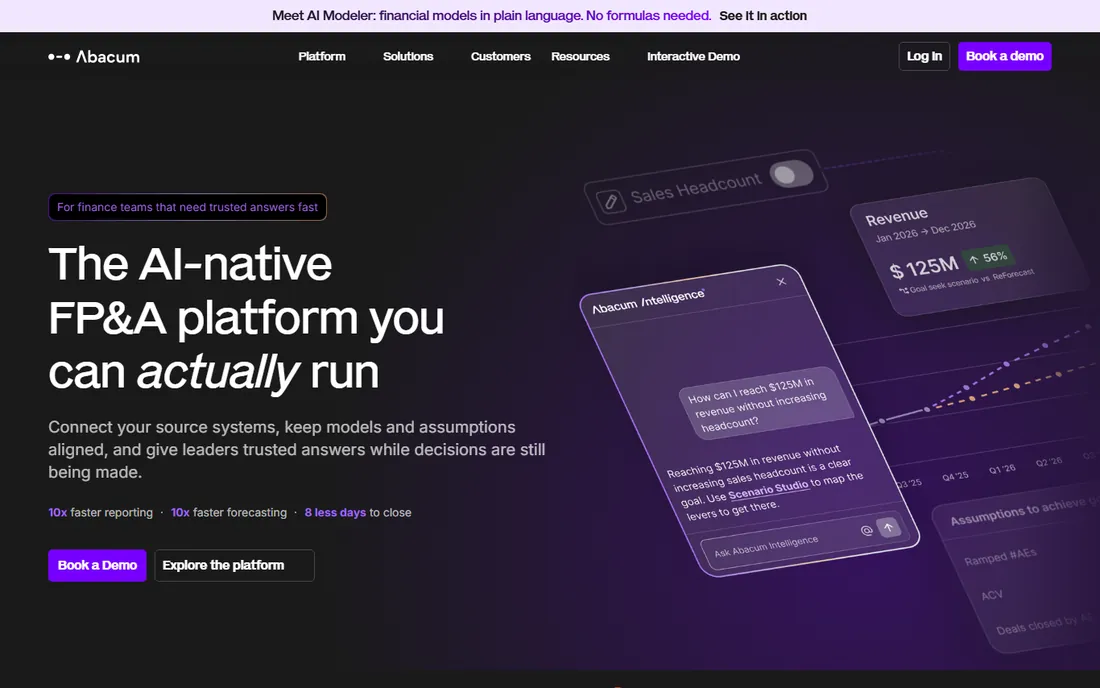Click the '10x faster reporting' text
The height and width of the screenshot is (688, 1100).
coord(100,513)
